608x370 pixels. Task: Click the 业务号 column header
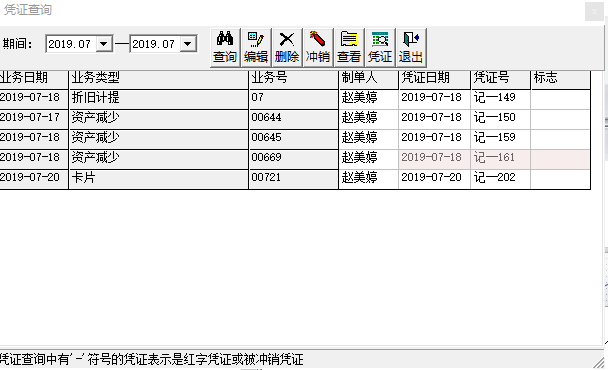294,79
